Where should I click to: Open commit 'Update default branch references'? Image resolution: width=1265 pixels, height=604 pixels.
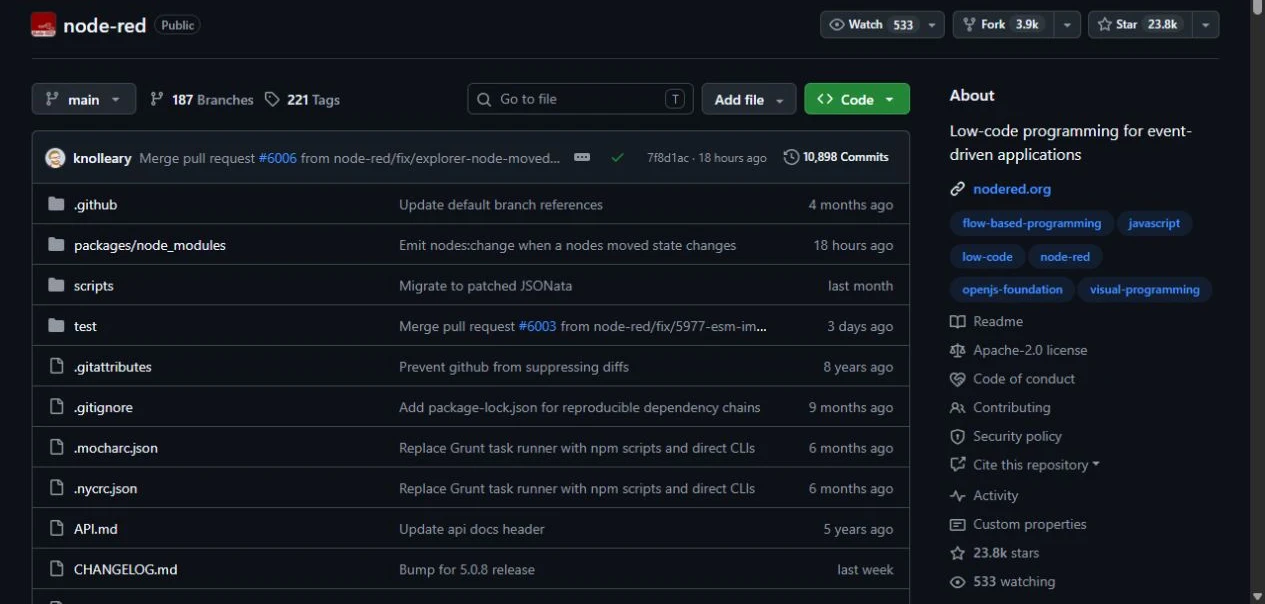tap(501, 205)
